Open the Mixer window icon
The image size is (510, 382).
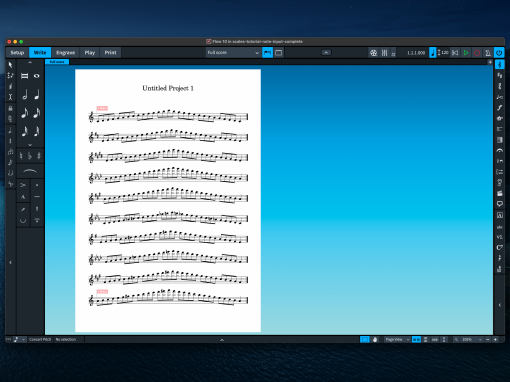tap(384, 53)
